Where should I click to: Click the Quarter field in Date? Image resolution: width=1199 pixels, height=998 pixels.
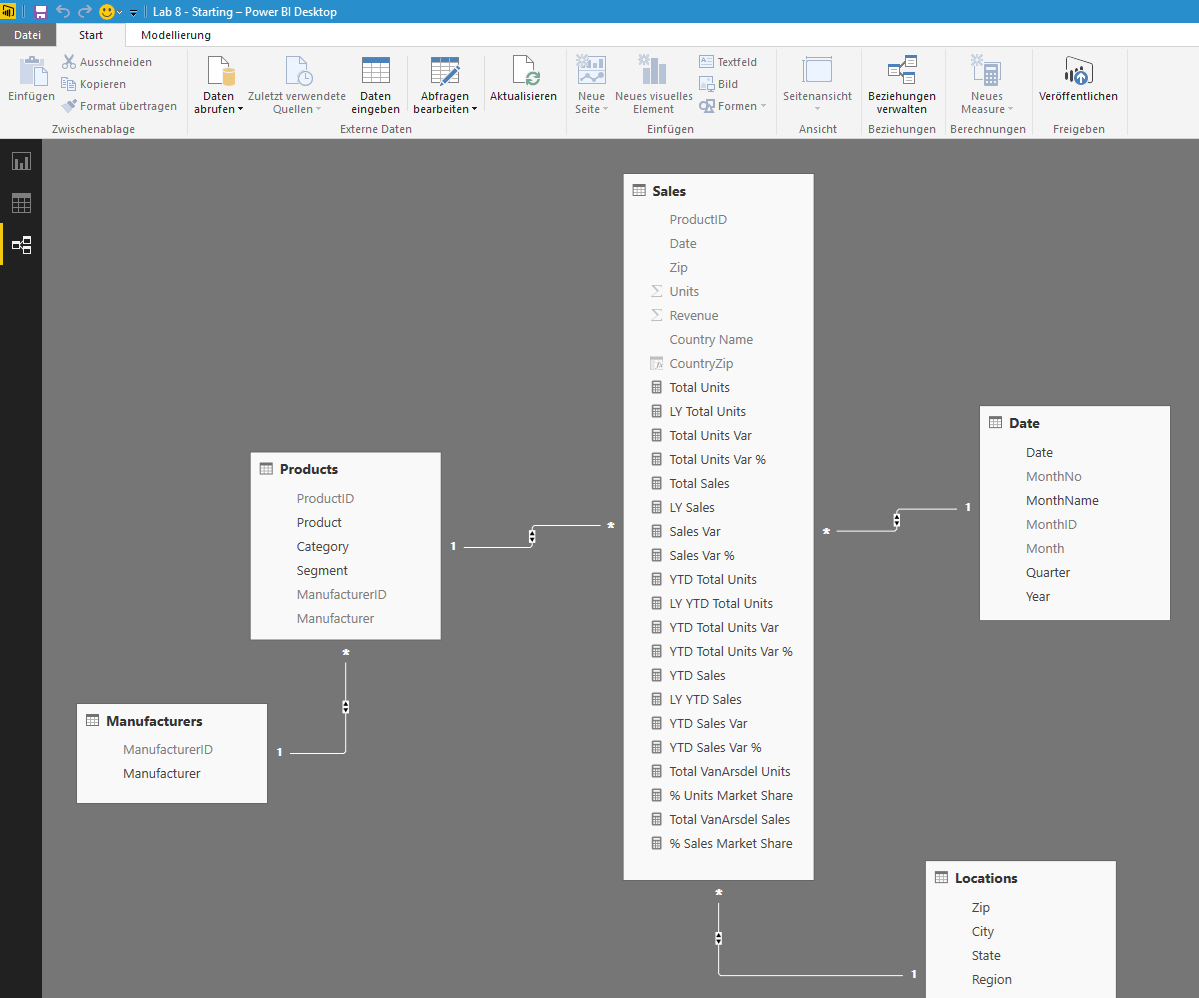1048,573
